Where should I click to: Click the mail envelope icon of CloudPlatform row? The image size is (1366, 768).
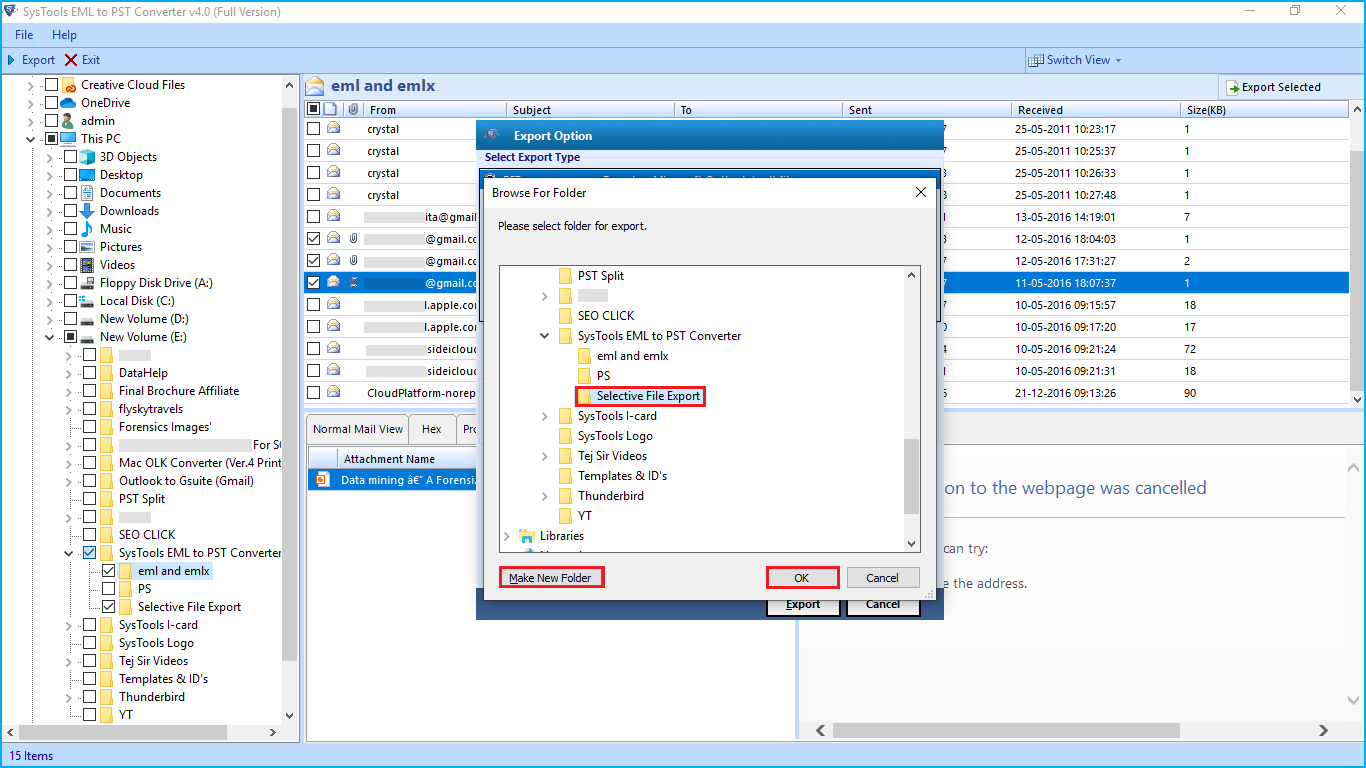[x=333, y=393]
